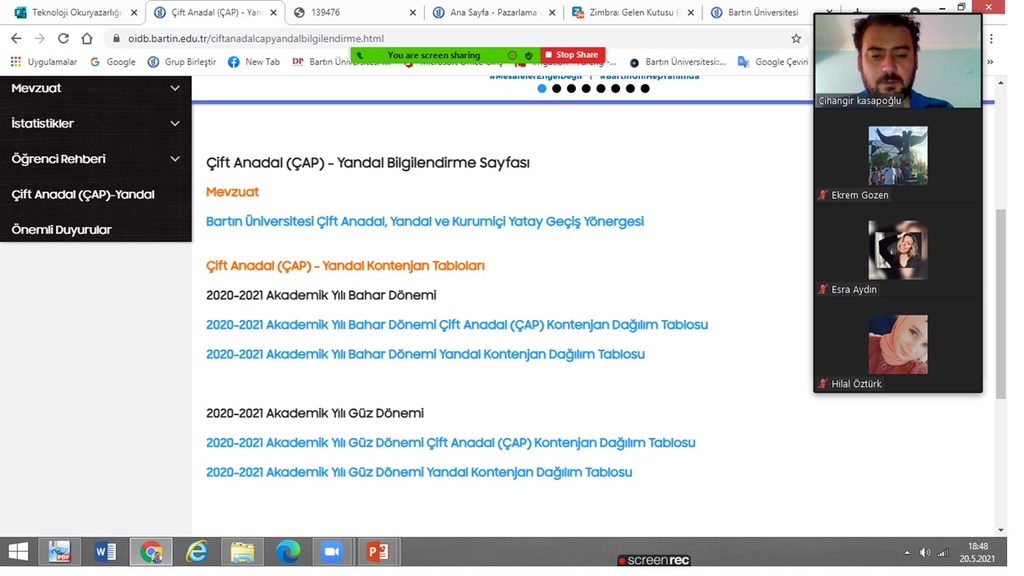
Task: Select the first blue carousel dot
Action: (542, 88)
